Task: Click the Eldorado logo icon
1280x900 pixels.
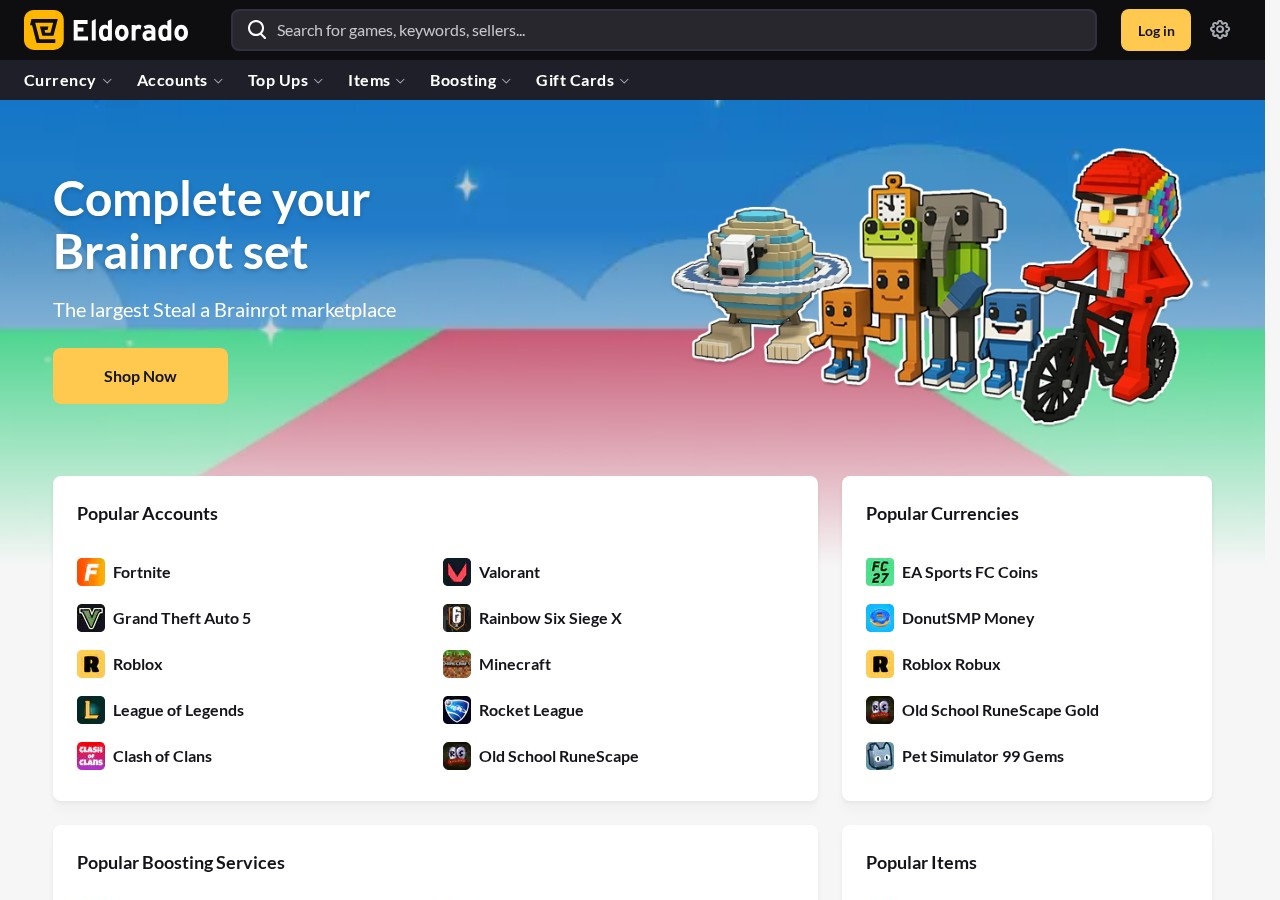Action: (x=44, y=30)
